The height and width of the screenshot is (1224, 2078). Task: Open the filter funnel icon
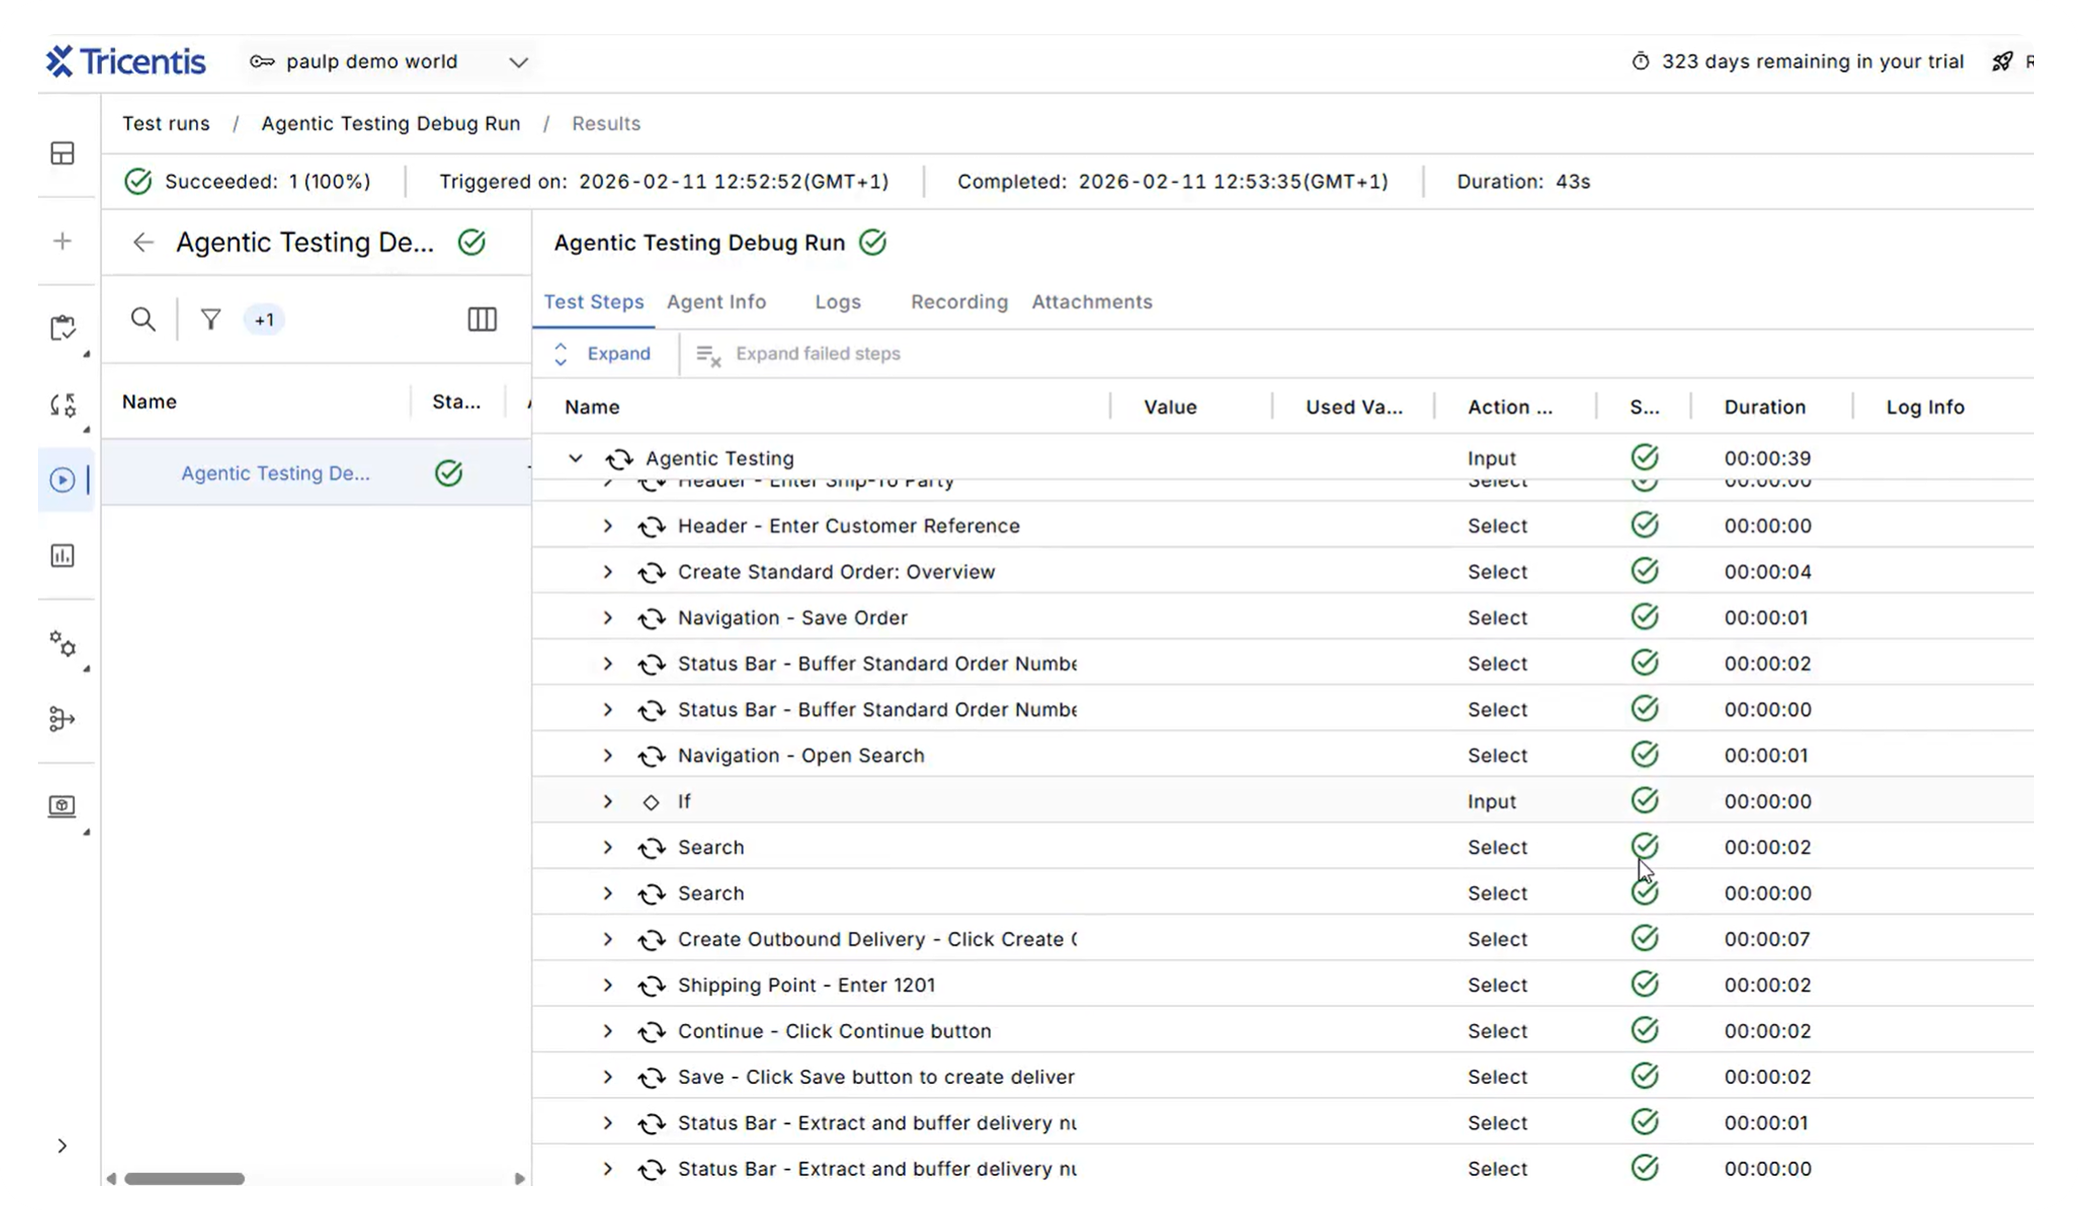(x=210, y=319)
